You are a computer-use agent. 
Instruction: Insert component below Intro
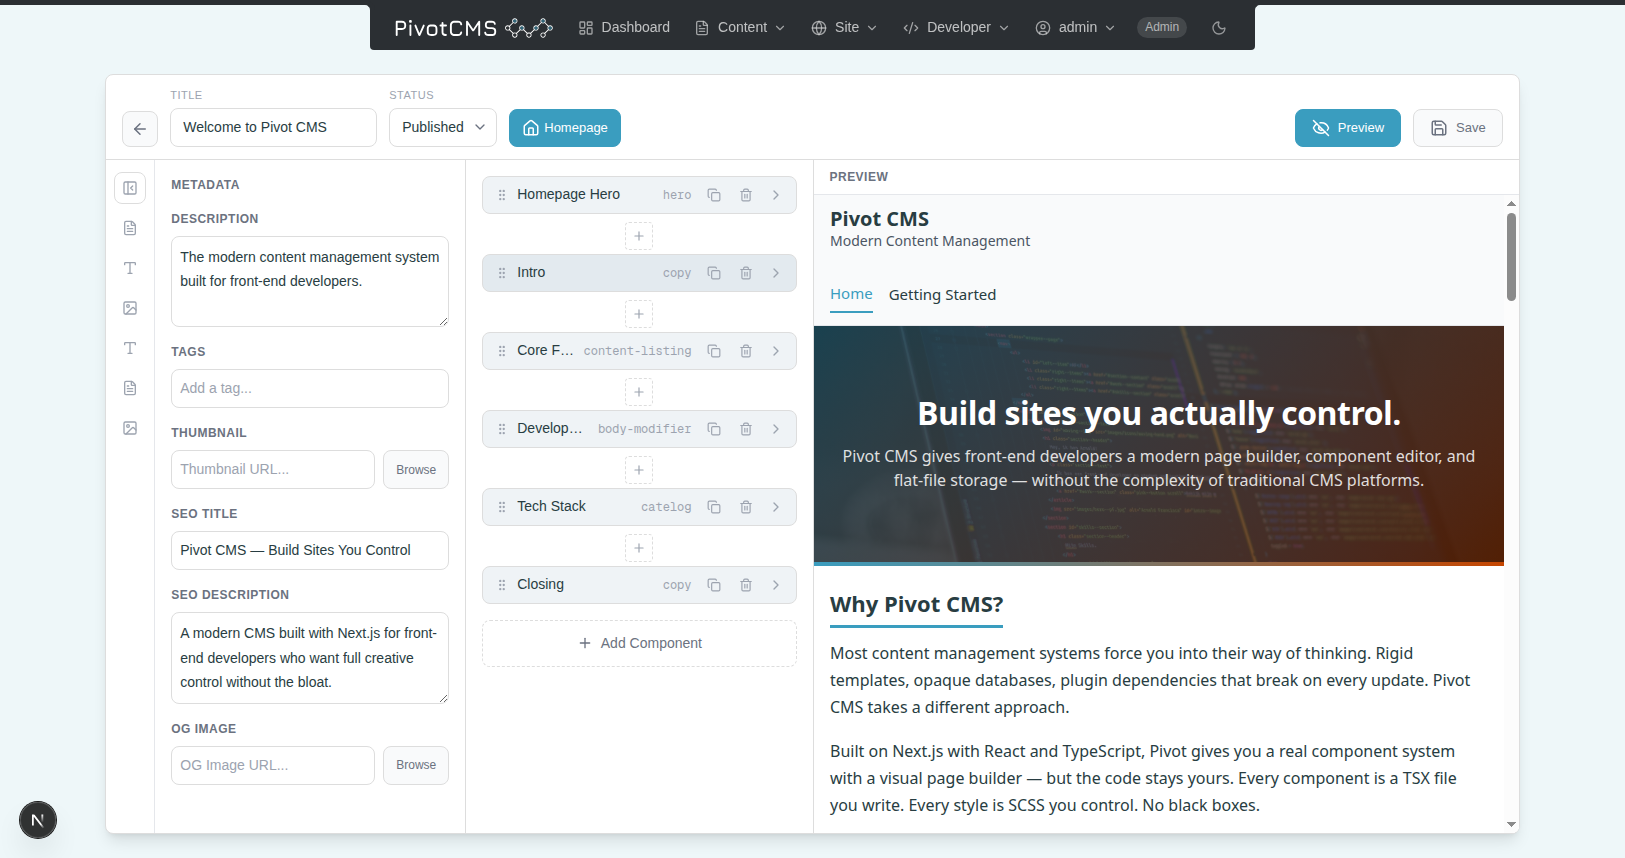tap(639, 314)
